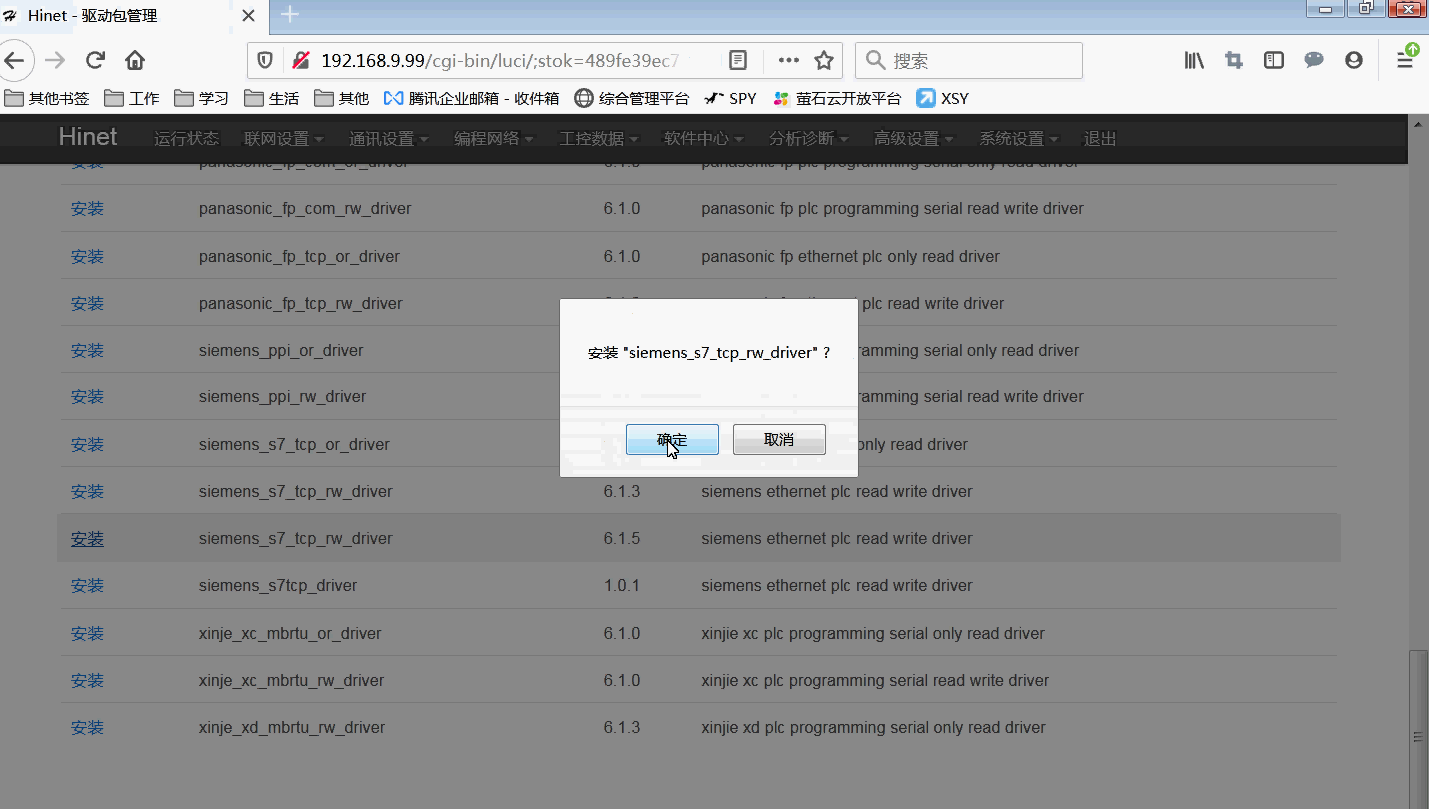Screen dimensions: 1429x809
Task: Click 安装 link for xinje_xd_mbrtu_rw_driver
Action: pyautogui.click(x=87, y=728)
